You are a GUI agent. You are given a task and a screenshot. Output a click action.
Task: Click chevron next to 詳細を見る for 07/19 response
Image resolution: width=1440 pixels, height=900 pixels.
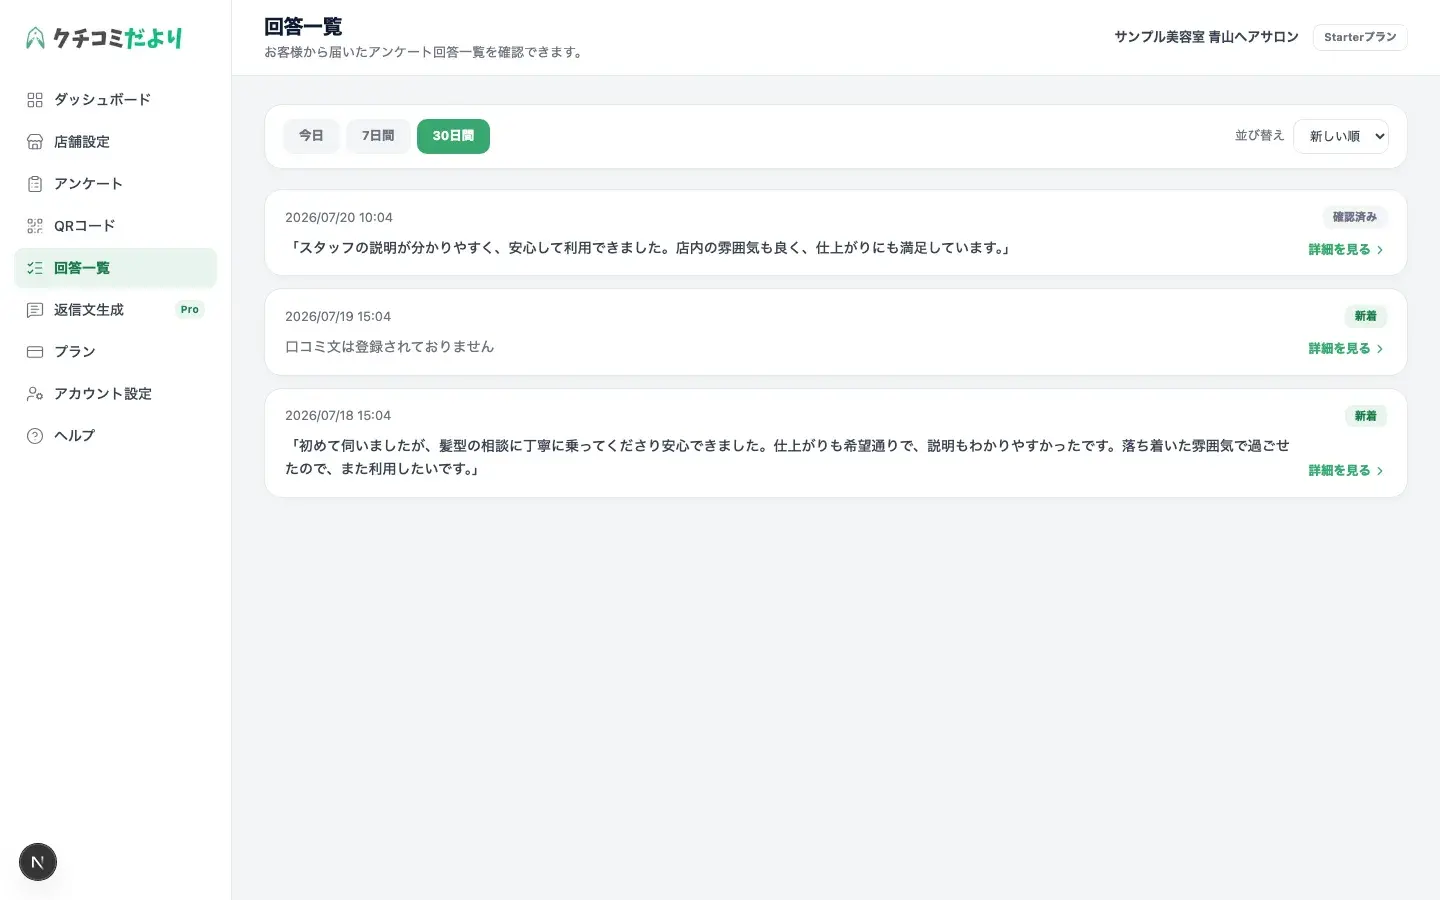tap(1380, 349)
